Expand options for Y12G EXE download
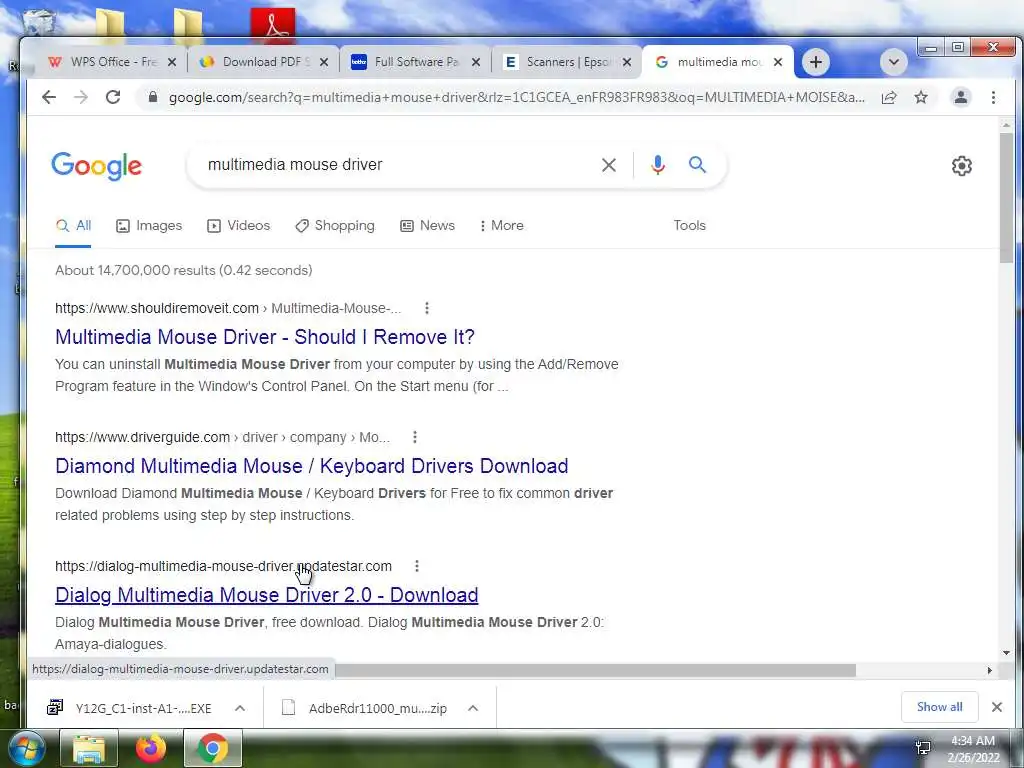 click(x=240, y=708)
